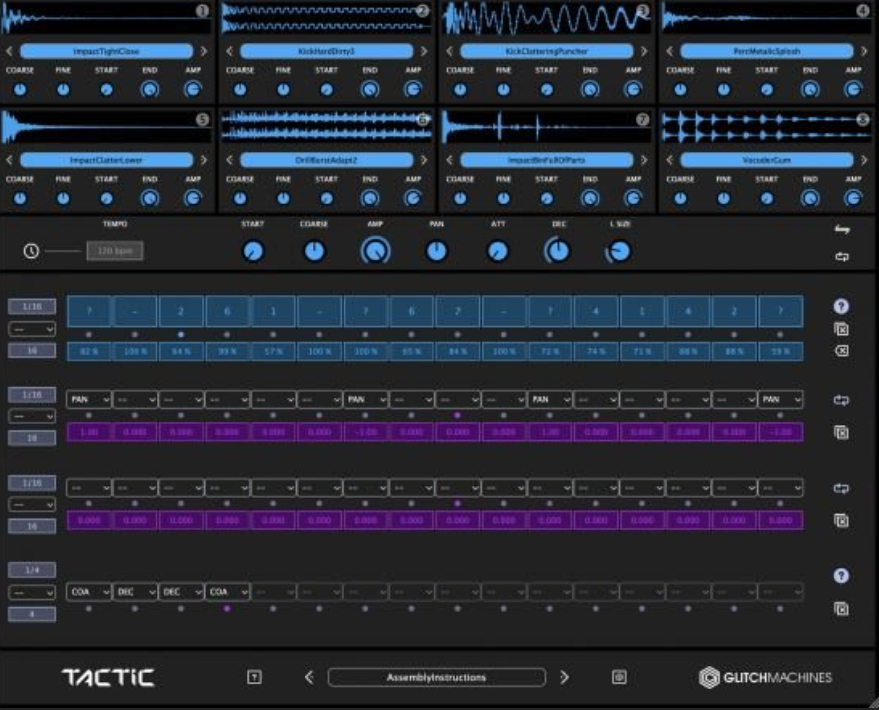
Task: Click next-sample arrow beside VocoderGum
Action: [864, 160]
